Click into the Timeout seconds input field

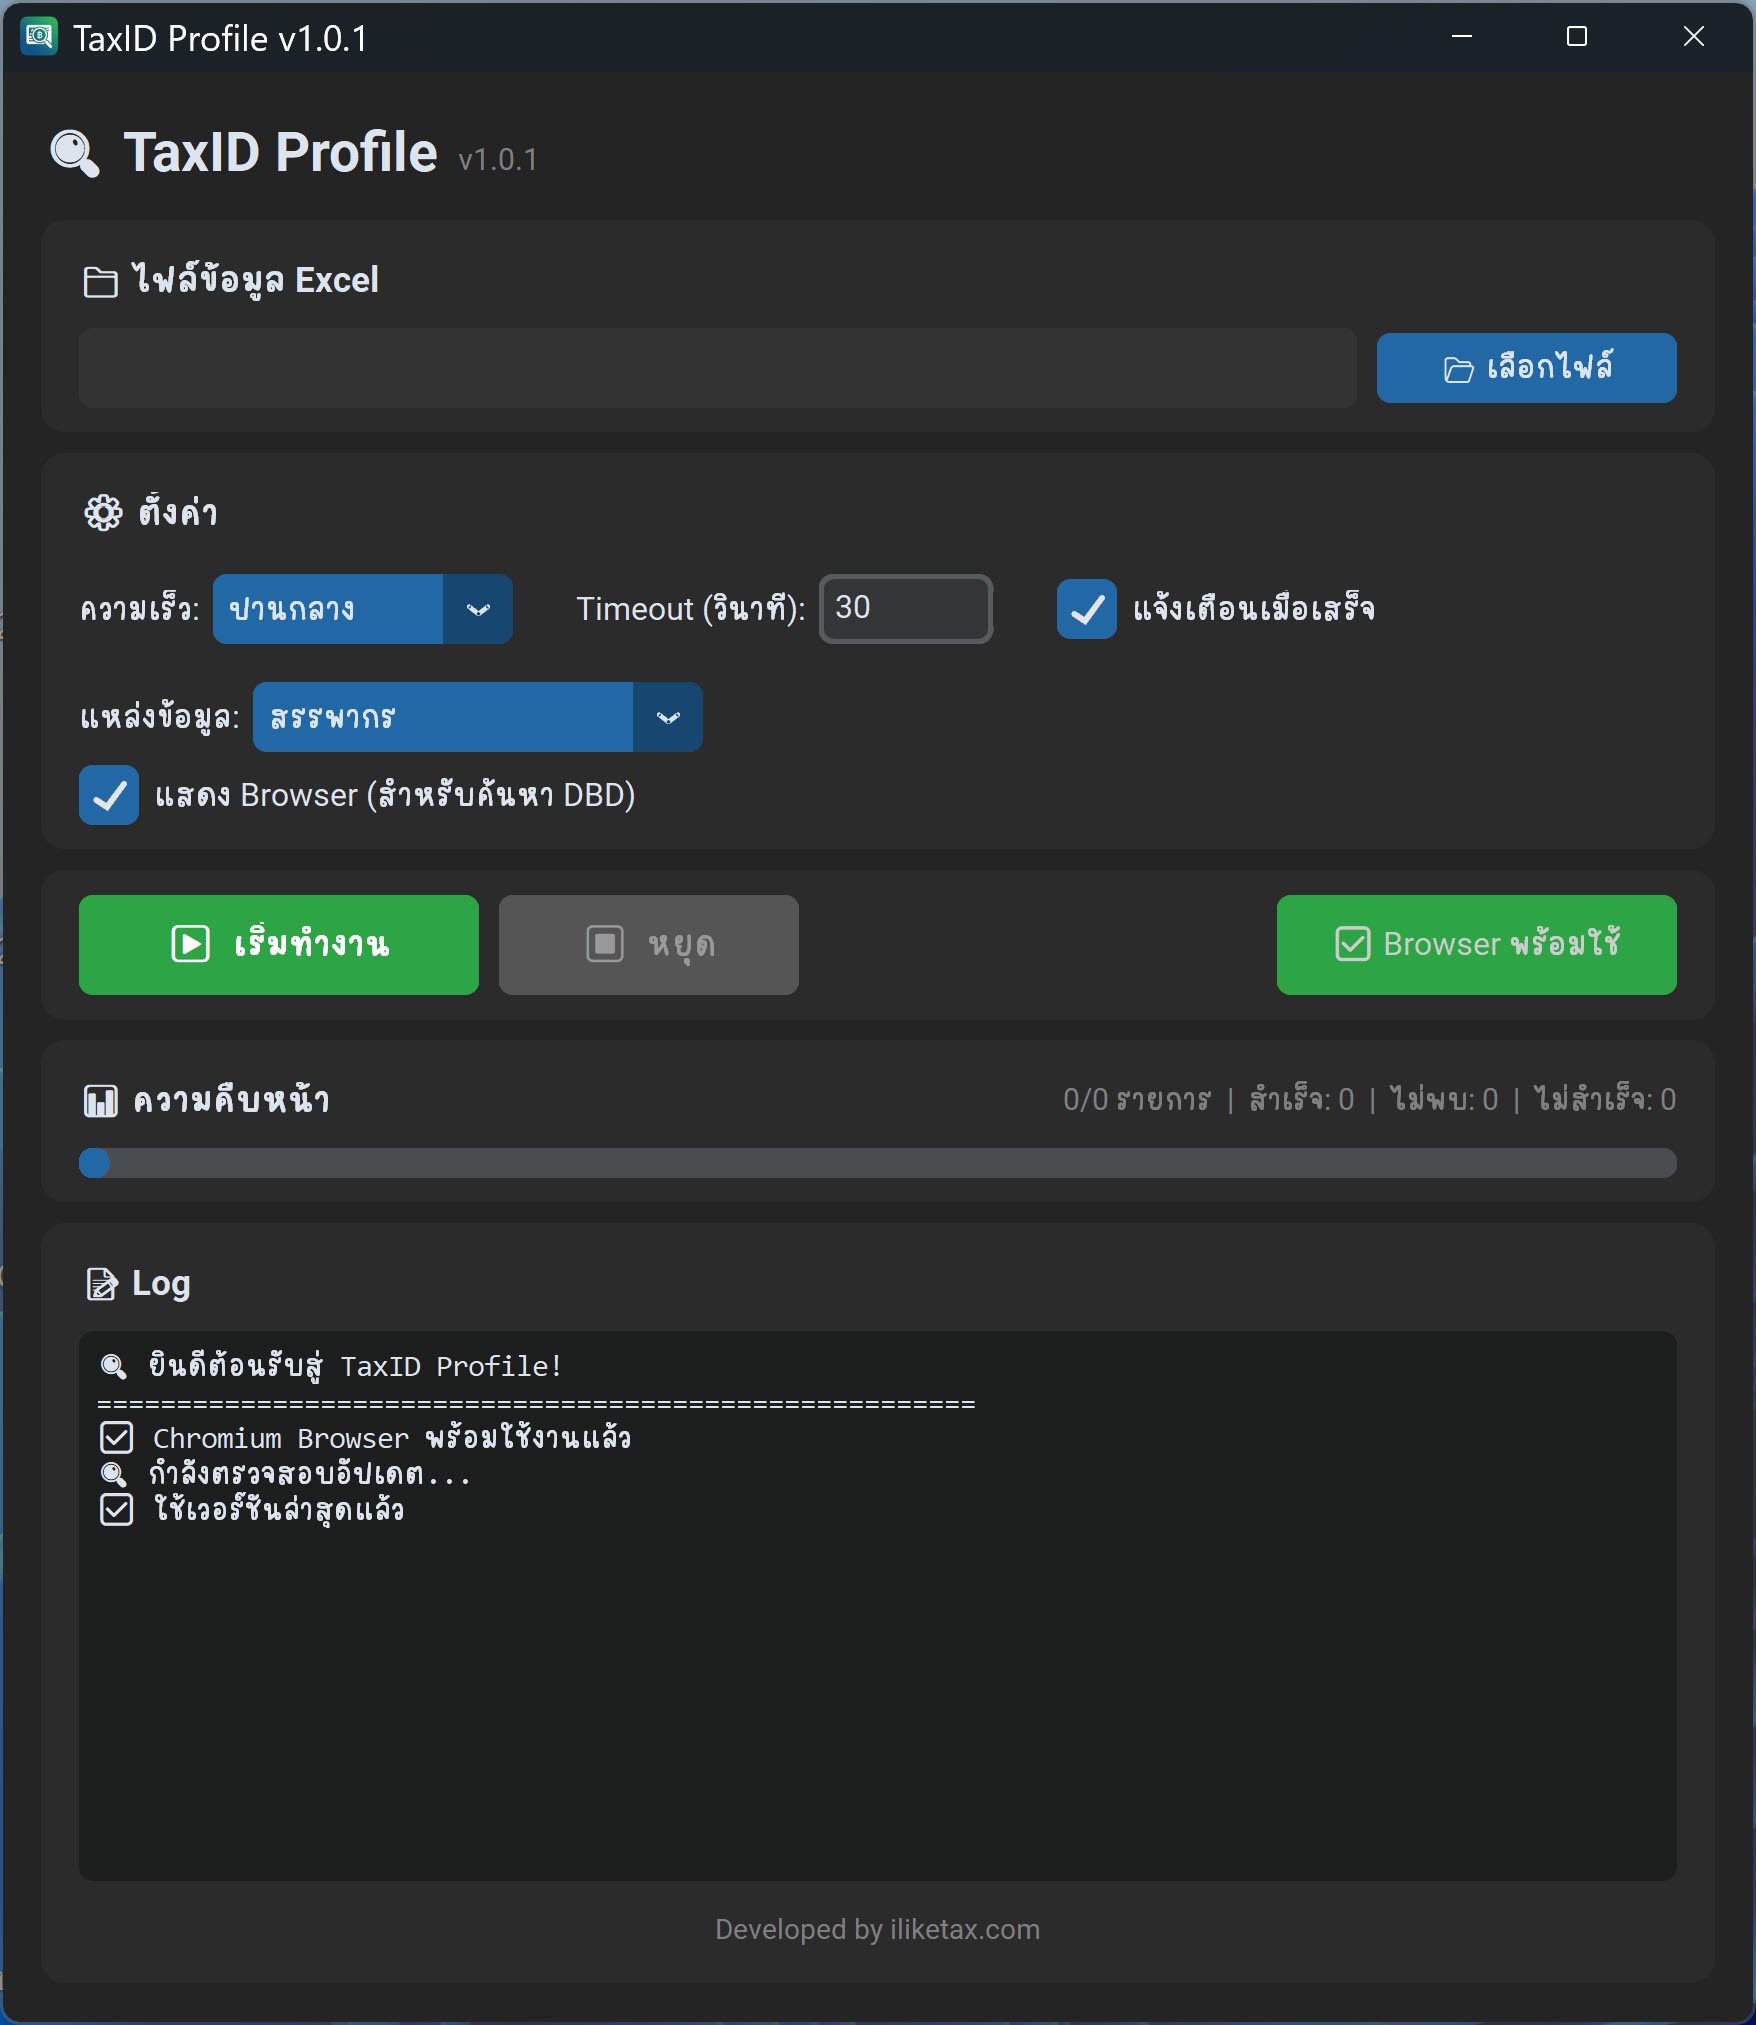point(906,609)
